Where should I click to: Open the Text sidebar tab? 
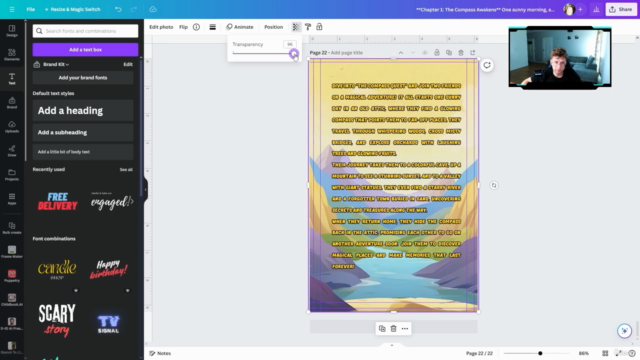coord(12,79)
